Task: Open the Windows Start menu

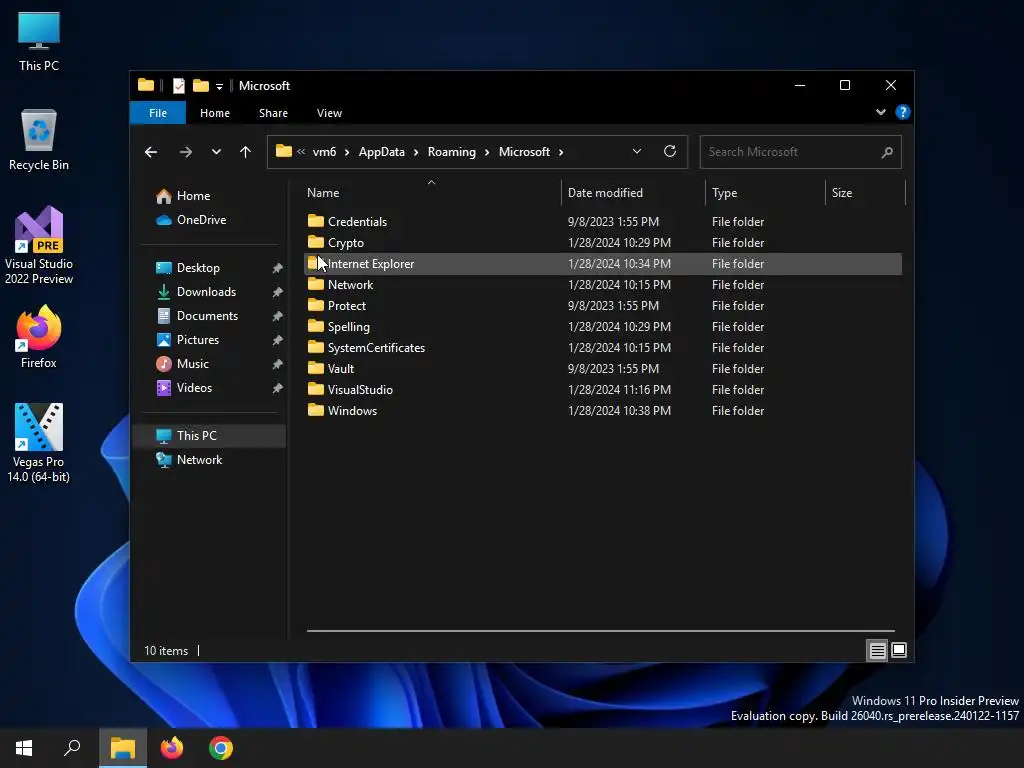Action: (x=24, y=748)
